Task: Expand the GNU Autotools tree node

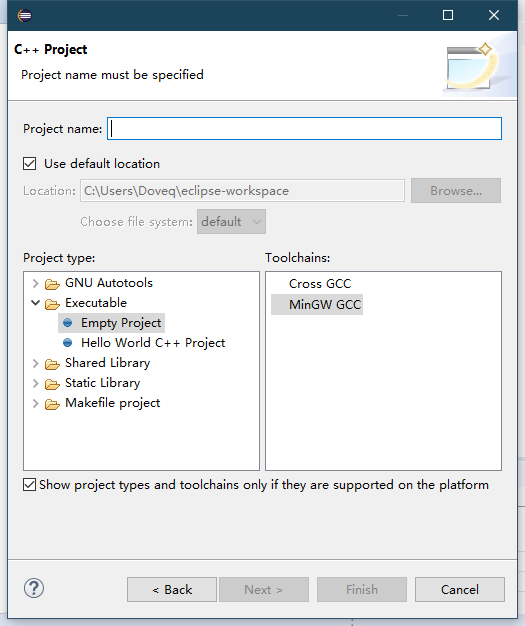Action: (x=36, y=283)
